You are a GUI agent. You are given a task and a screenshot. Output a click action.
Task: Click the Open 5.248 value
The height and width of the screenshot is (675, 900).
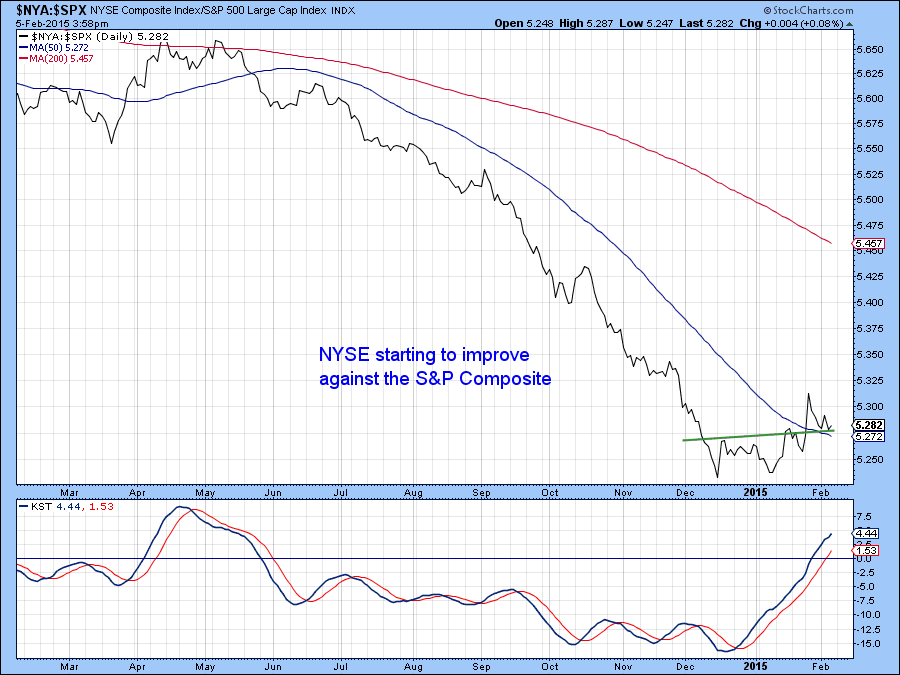coord(524,24)
